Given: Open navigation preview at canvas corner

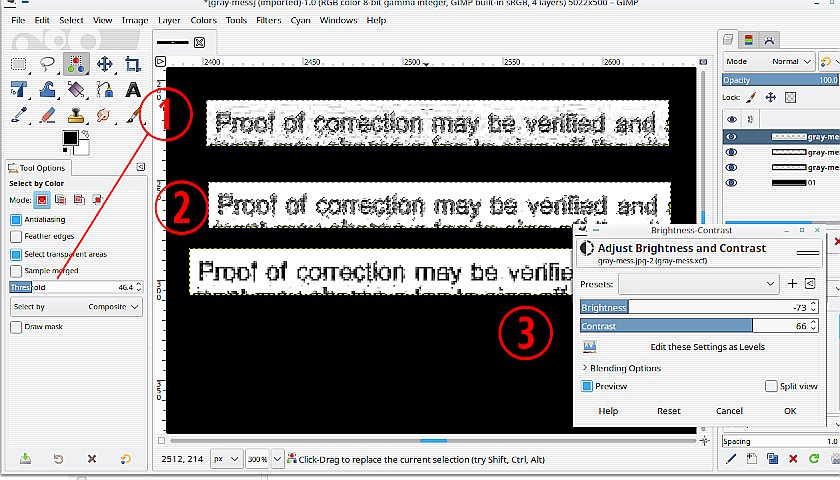Looking at the screenshot, I should tap(704, 441).
